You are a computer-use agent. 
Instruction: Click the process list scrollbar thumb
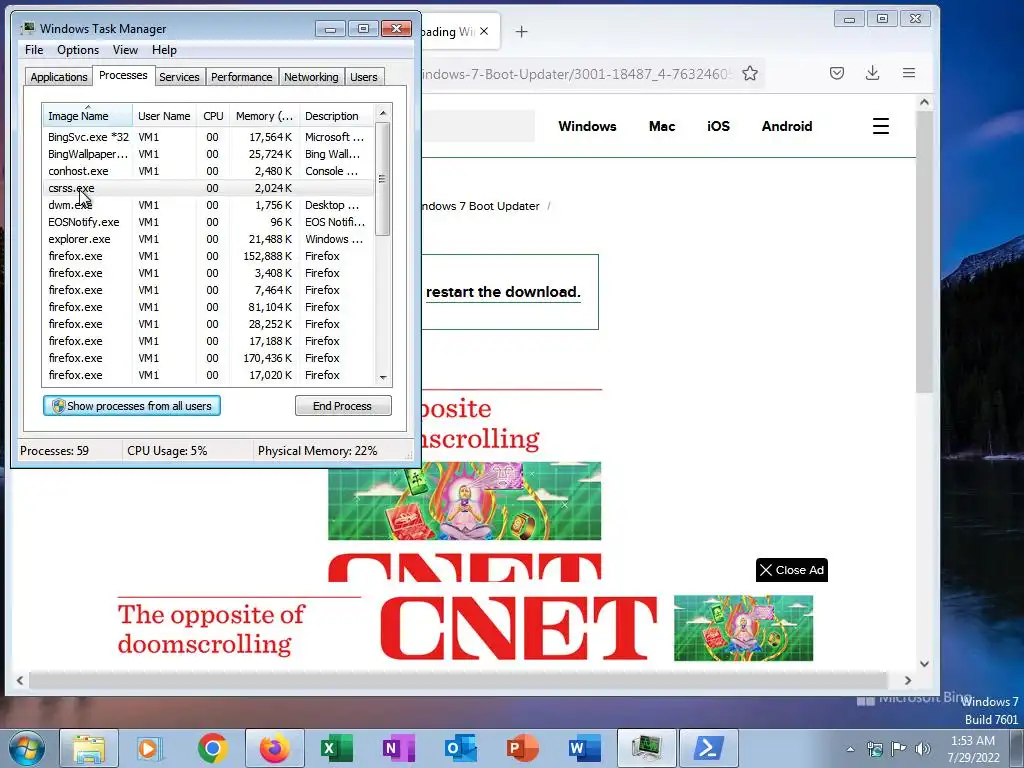pos(383,179)
